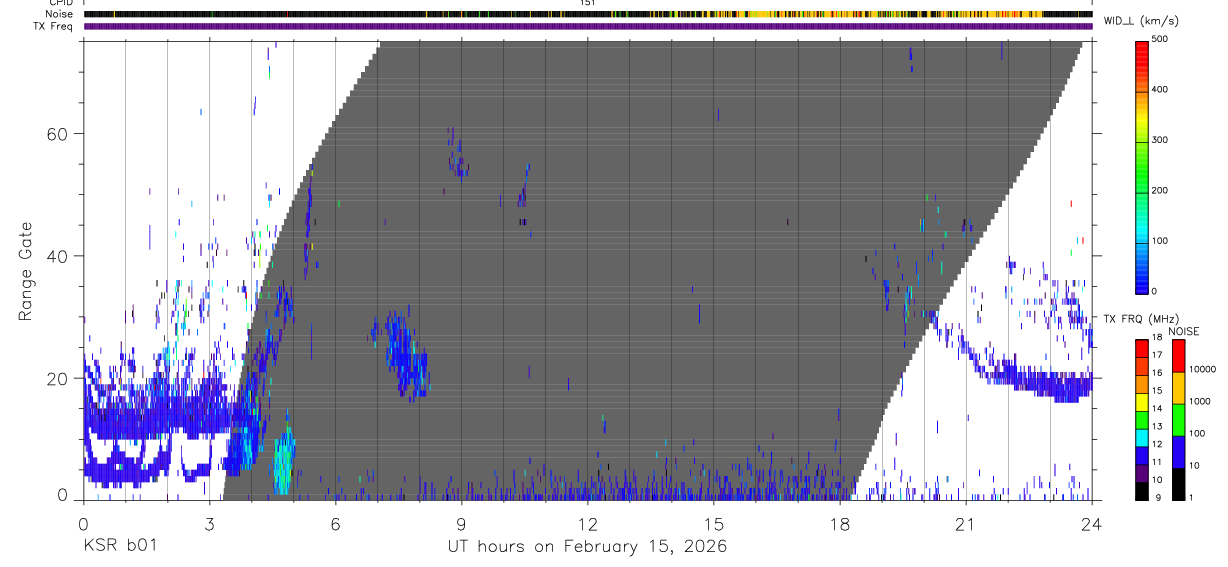Click the 'TX Freq' row label
The image size is (1228, 567).
(54, 26)
